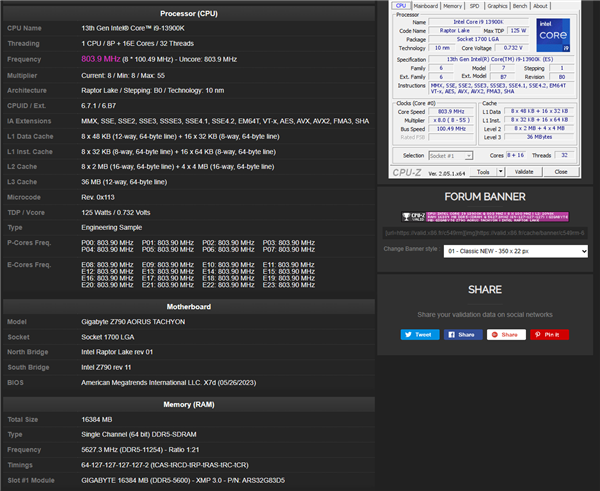
Task: Click the Tools button in CPU-Z
Action: pos(483,172)
